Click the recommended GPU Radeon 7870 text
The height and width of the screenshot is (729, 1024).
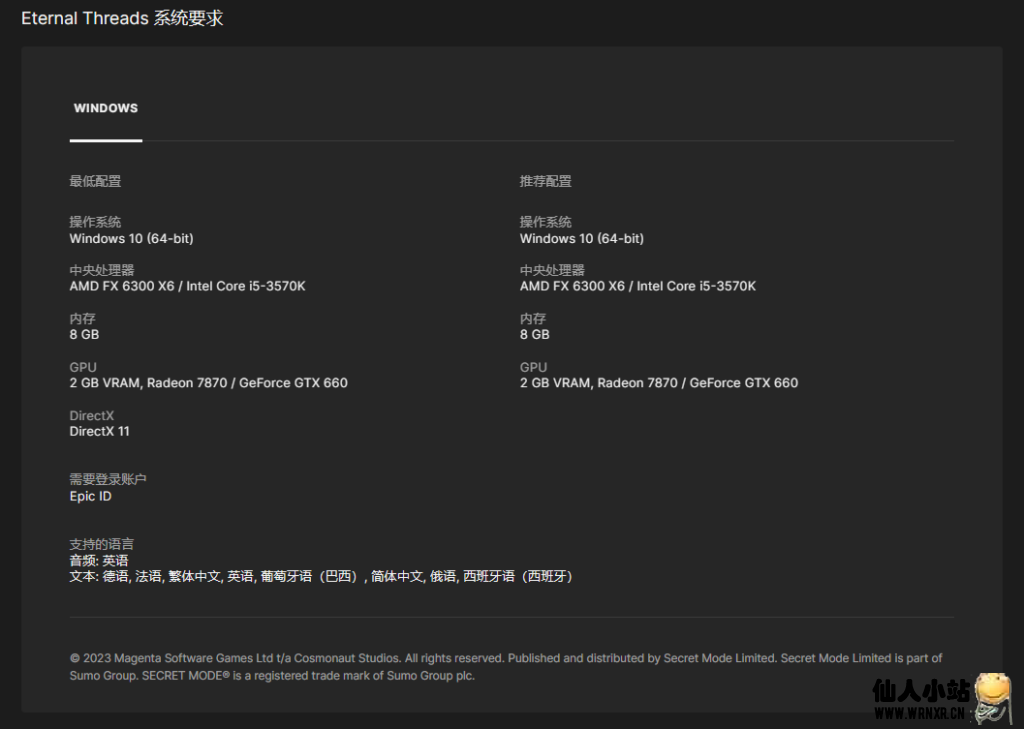coord(659,383)
